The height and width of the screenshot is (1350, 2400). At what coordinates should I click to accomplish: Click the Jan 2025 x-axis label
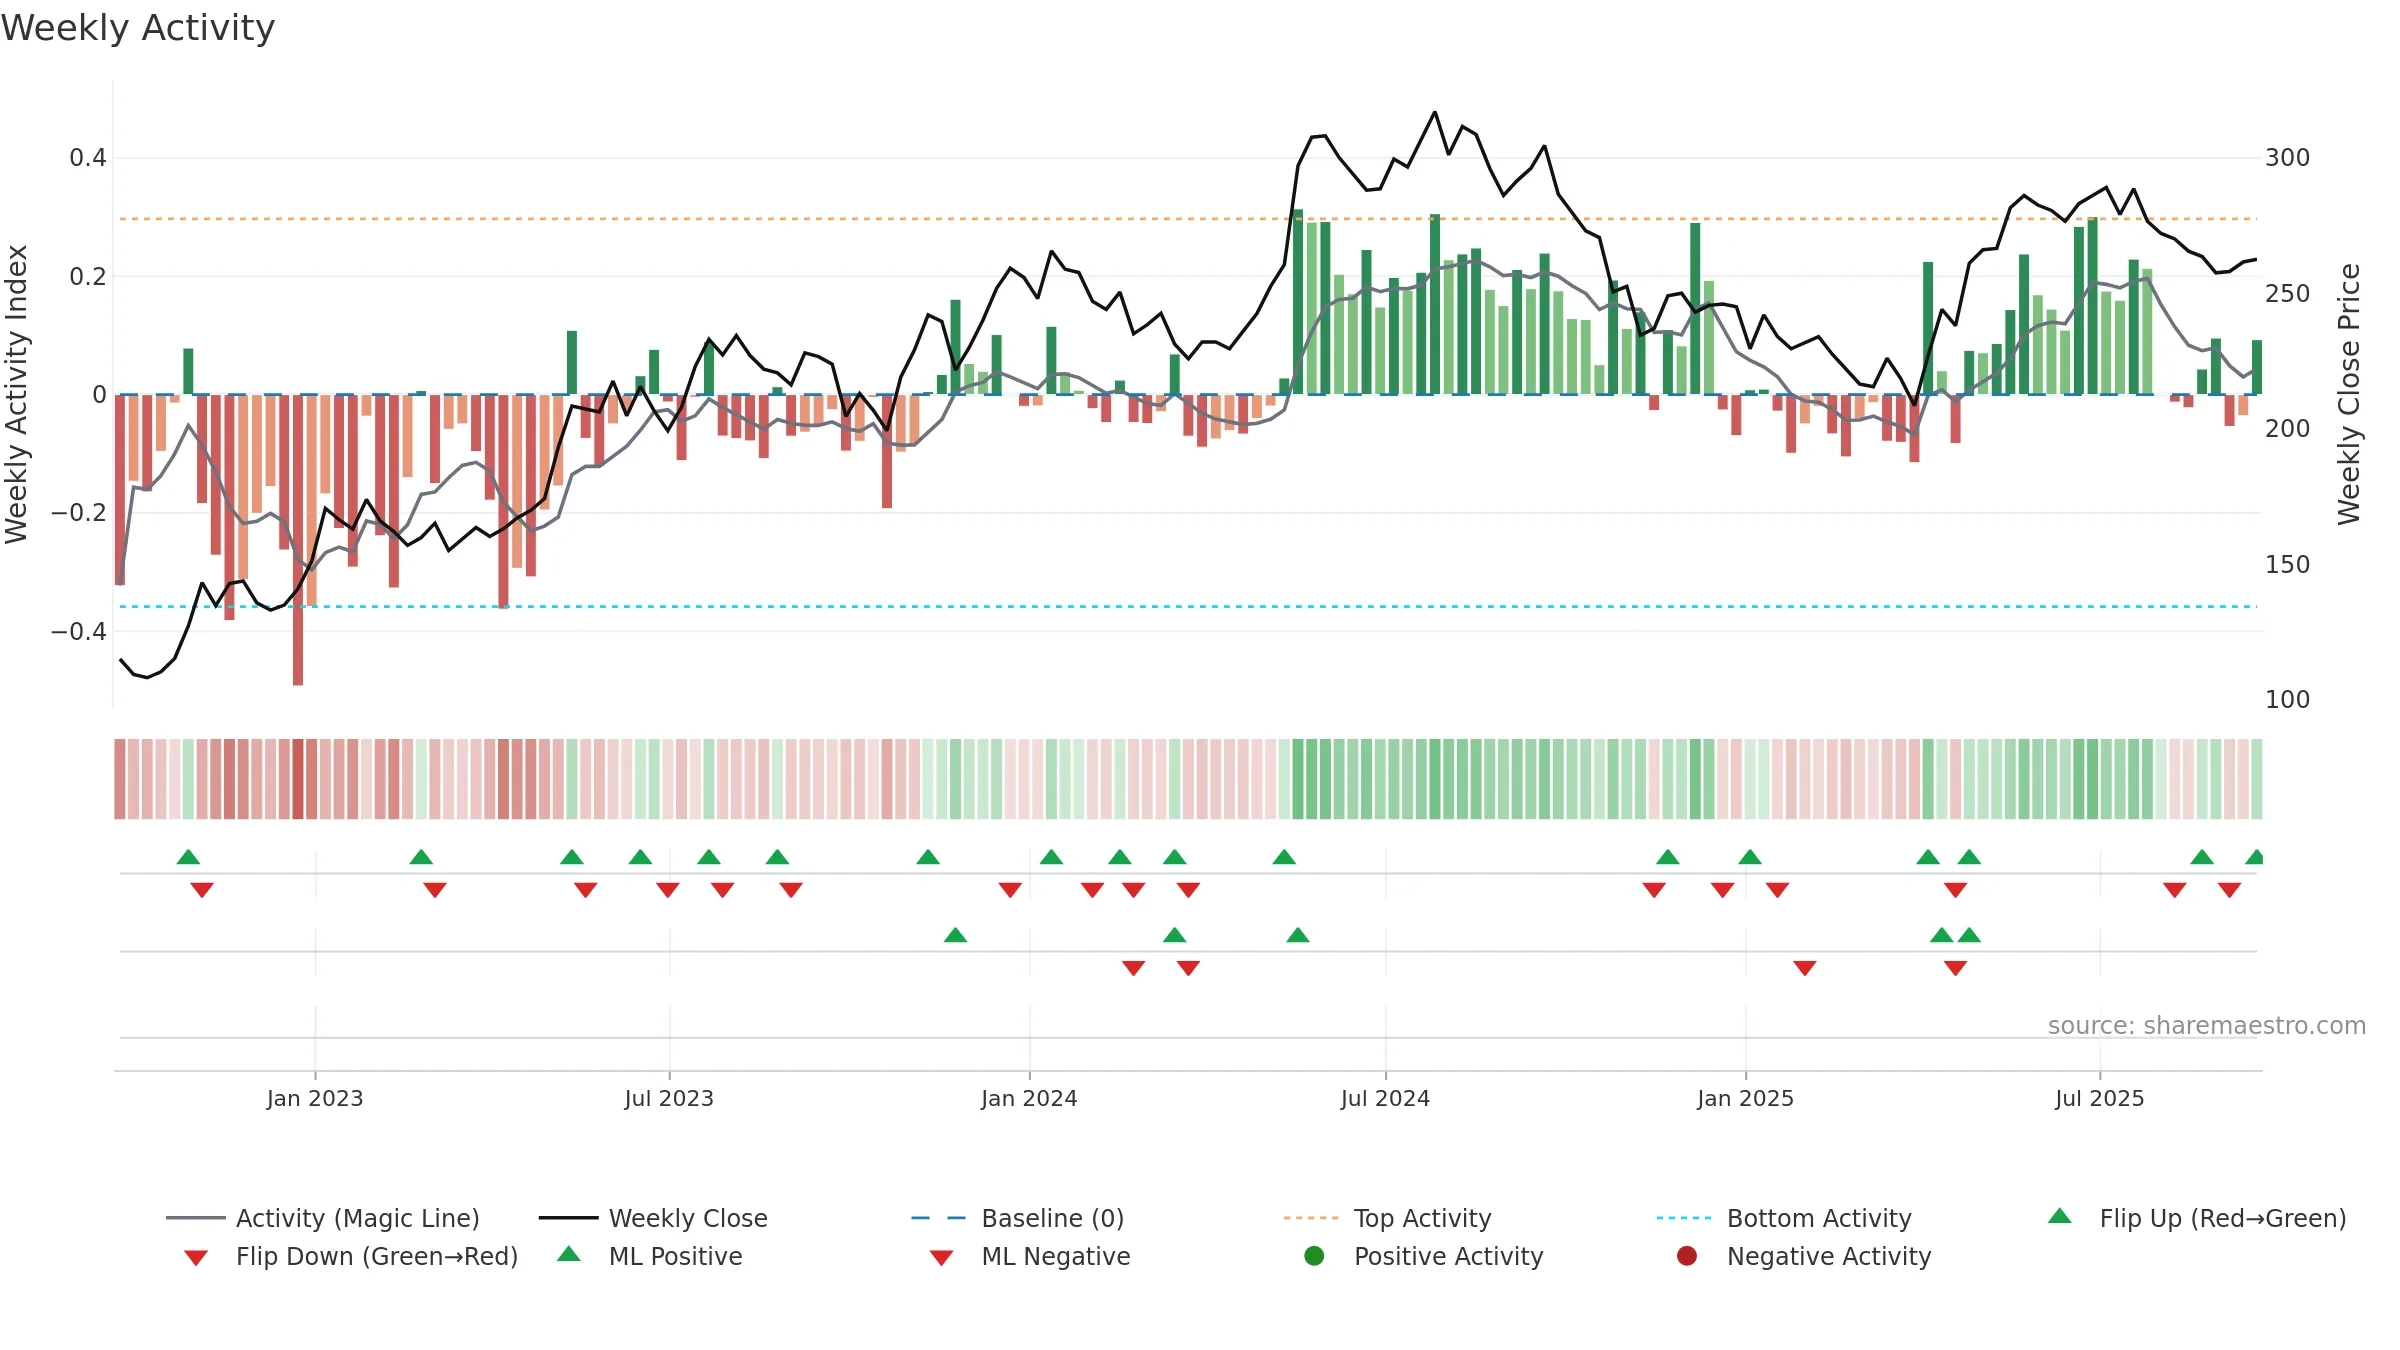1745,1099
